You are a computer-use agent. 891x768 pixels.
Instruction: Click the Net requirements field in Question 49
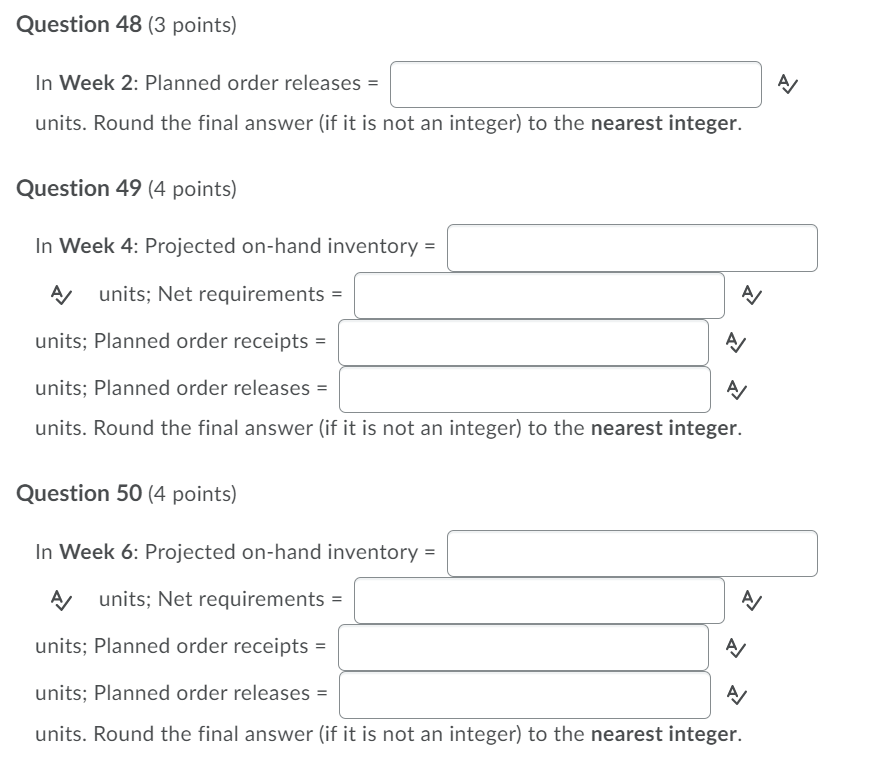[x=540, y=295]
